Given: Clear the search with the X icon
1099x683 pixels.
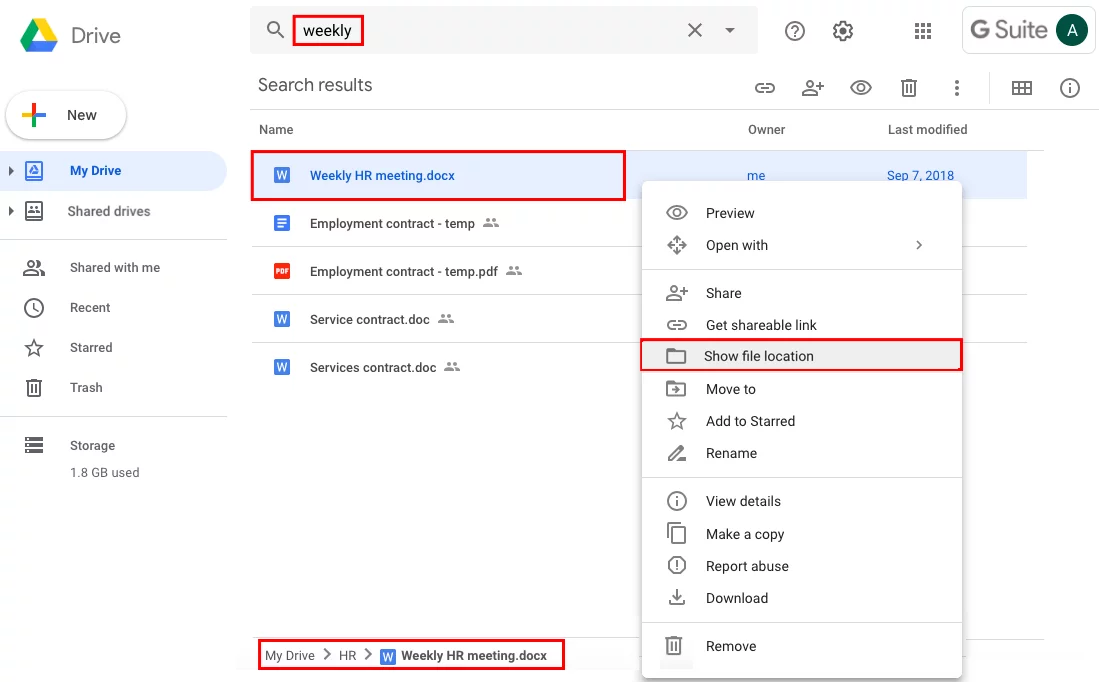Looking at the screenshot, I should tap(695, 30).
